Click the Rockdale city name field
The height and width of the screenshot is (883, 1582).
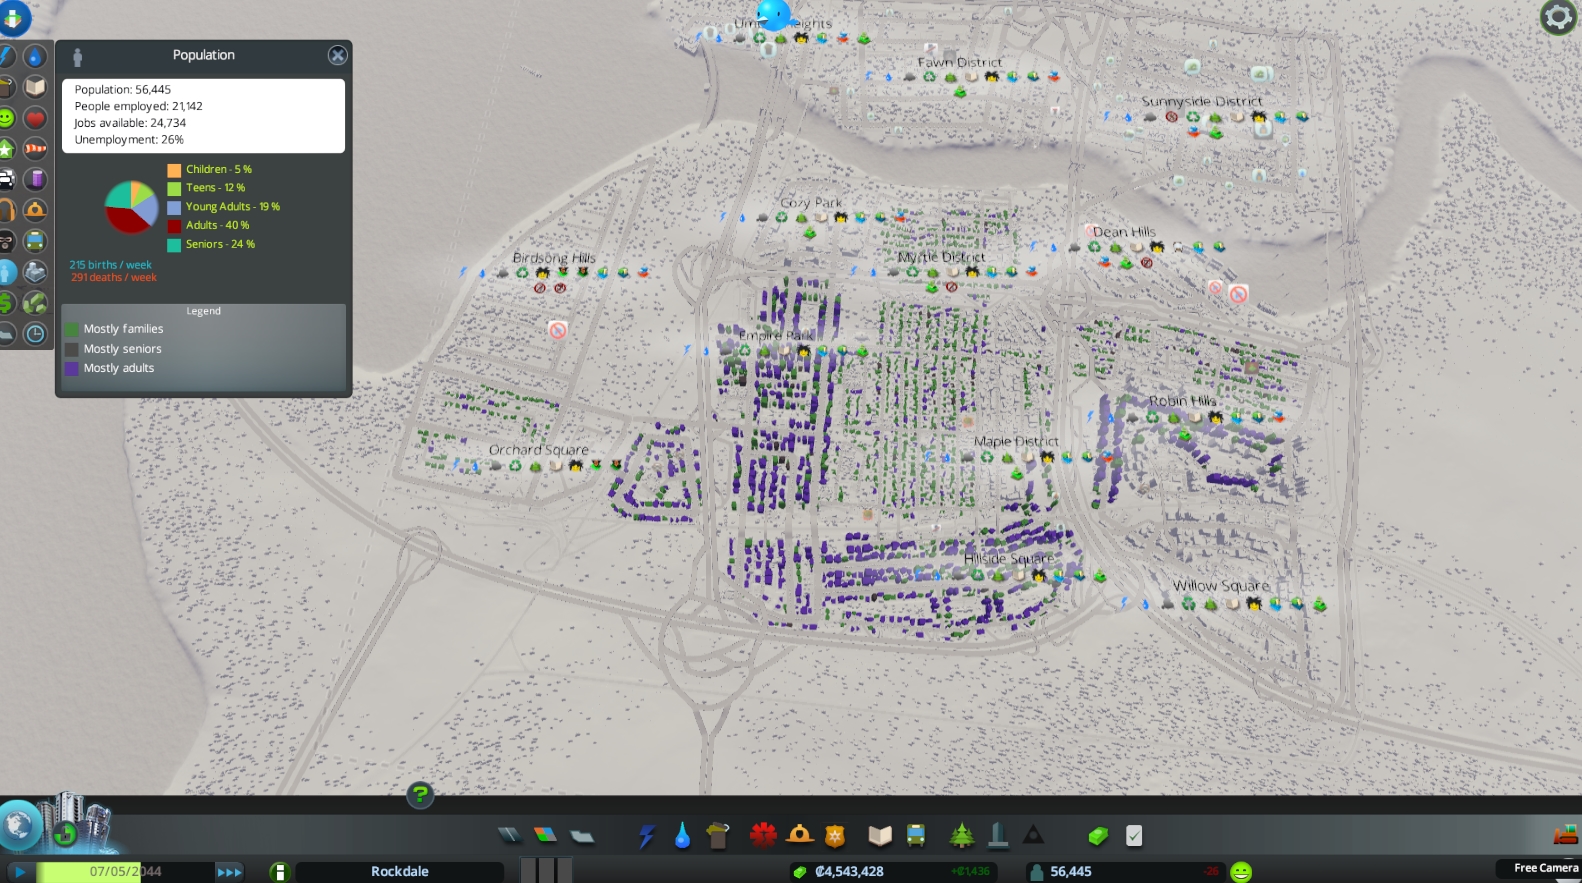[x=400, y=872]
